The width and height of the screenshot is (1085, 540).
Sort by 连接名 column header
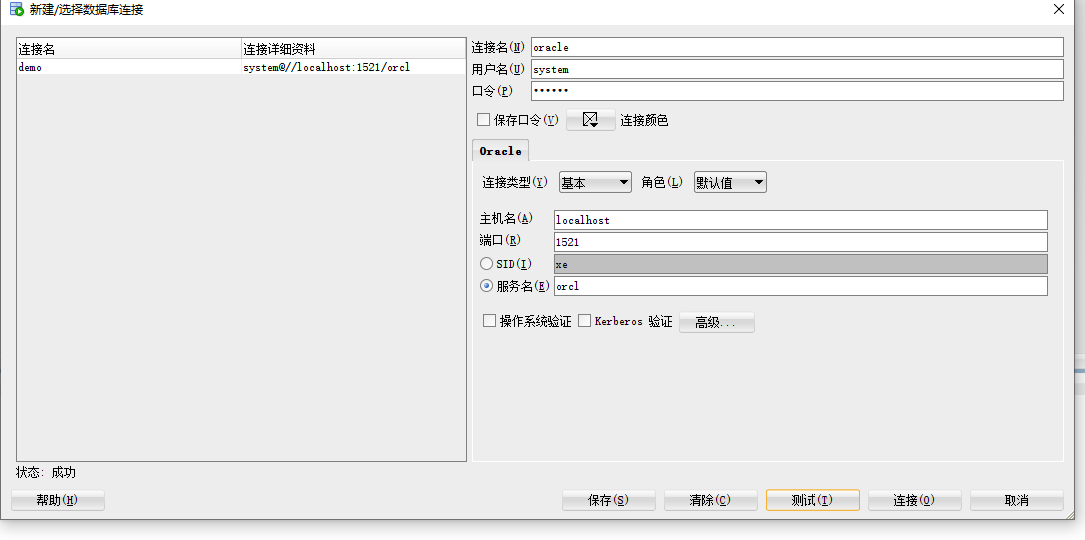pyautogui.click(x=129, y=49)
